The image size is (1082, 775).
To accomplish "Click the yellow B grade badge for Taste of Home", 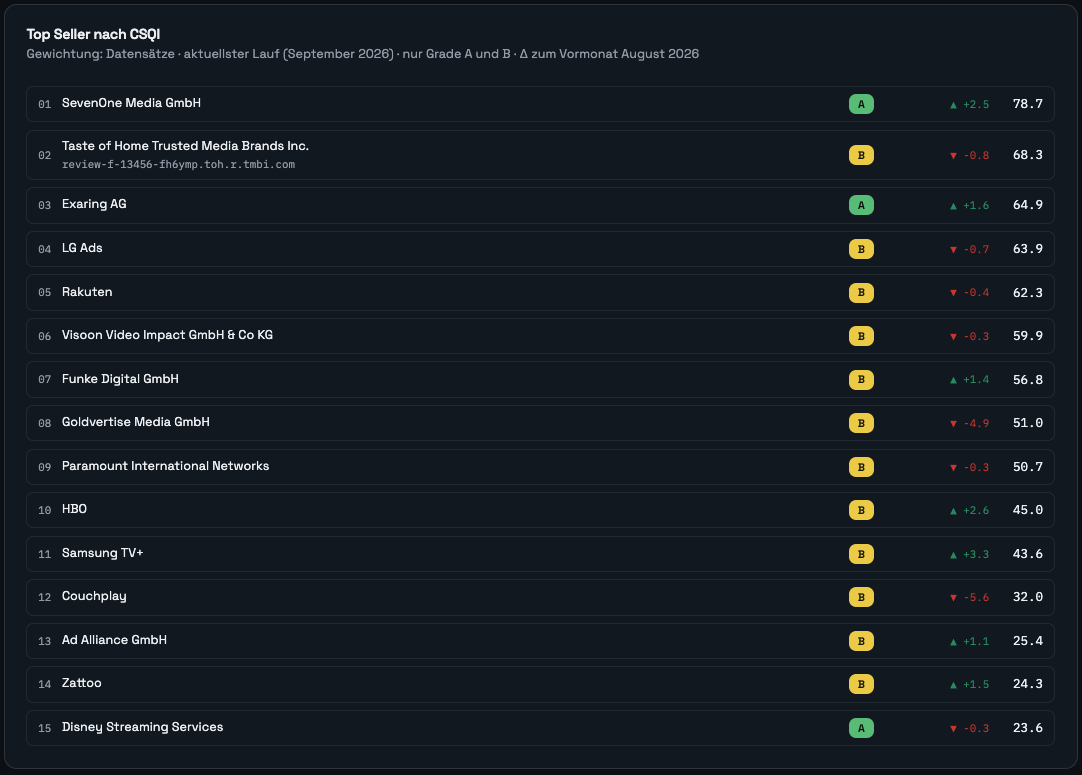I will point(861,155).
